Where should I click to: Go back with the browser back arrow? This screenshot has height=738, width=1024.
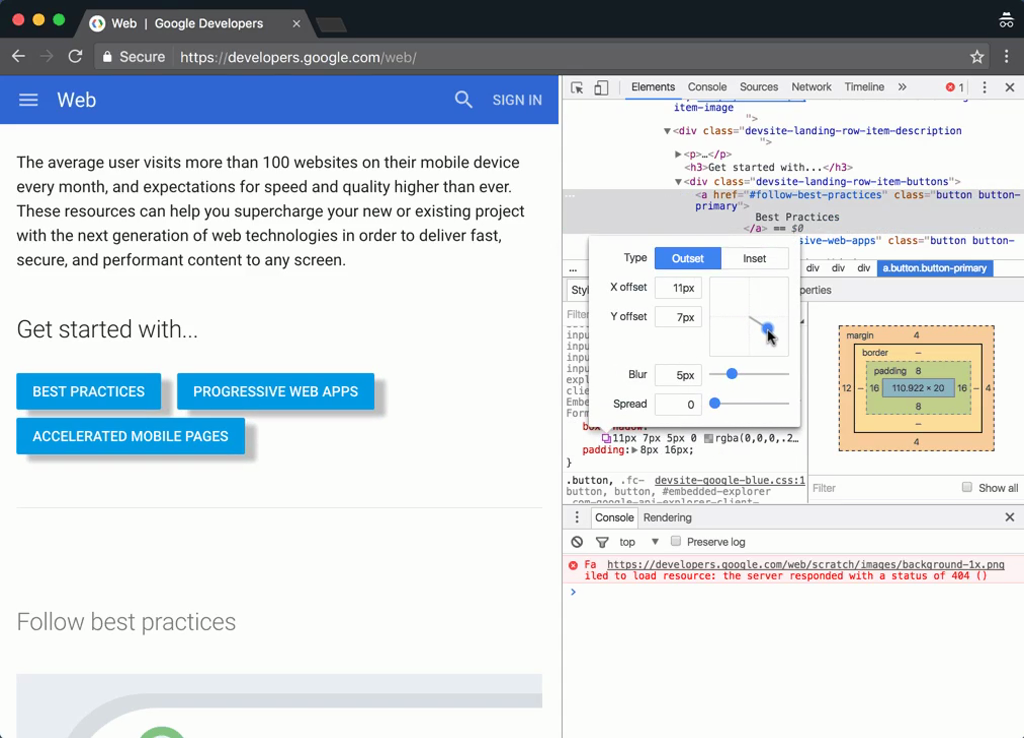point(18,57)
